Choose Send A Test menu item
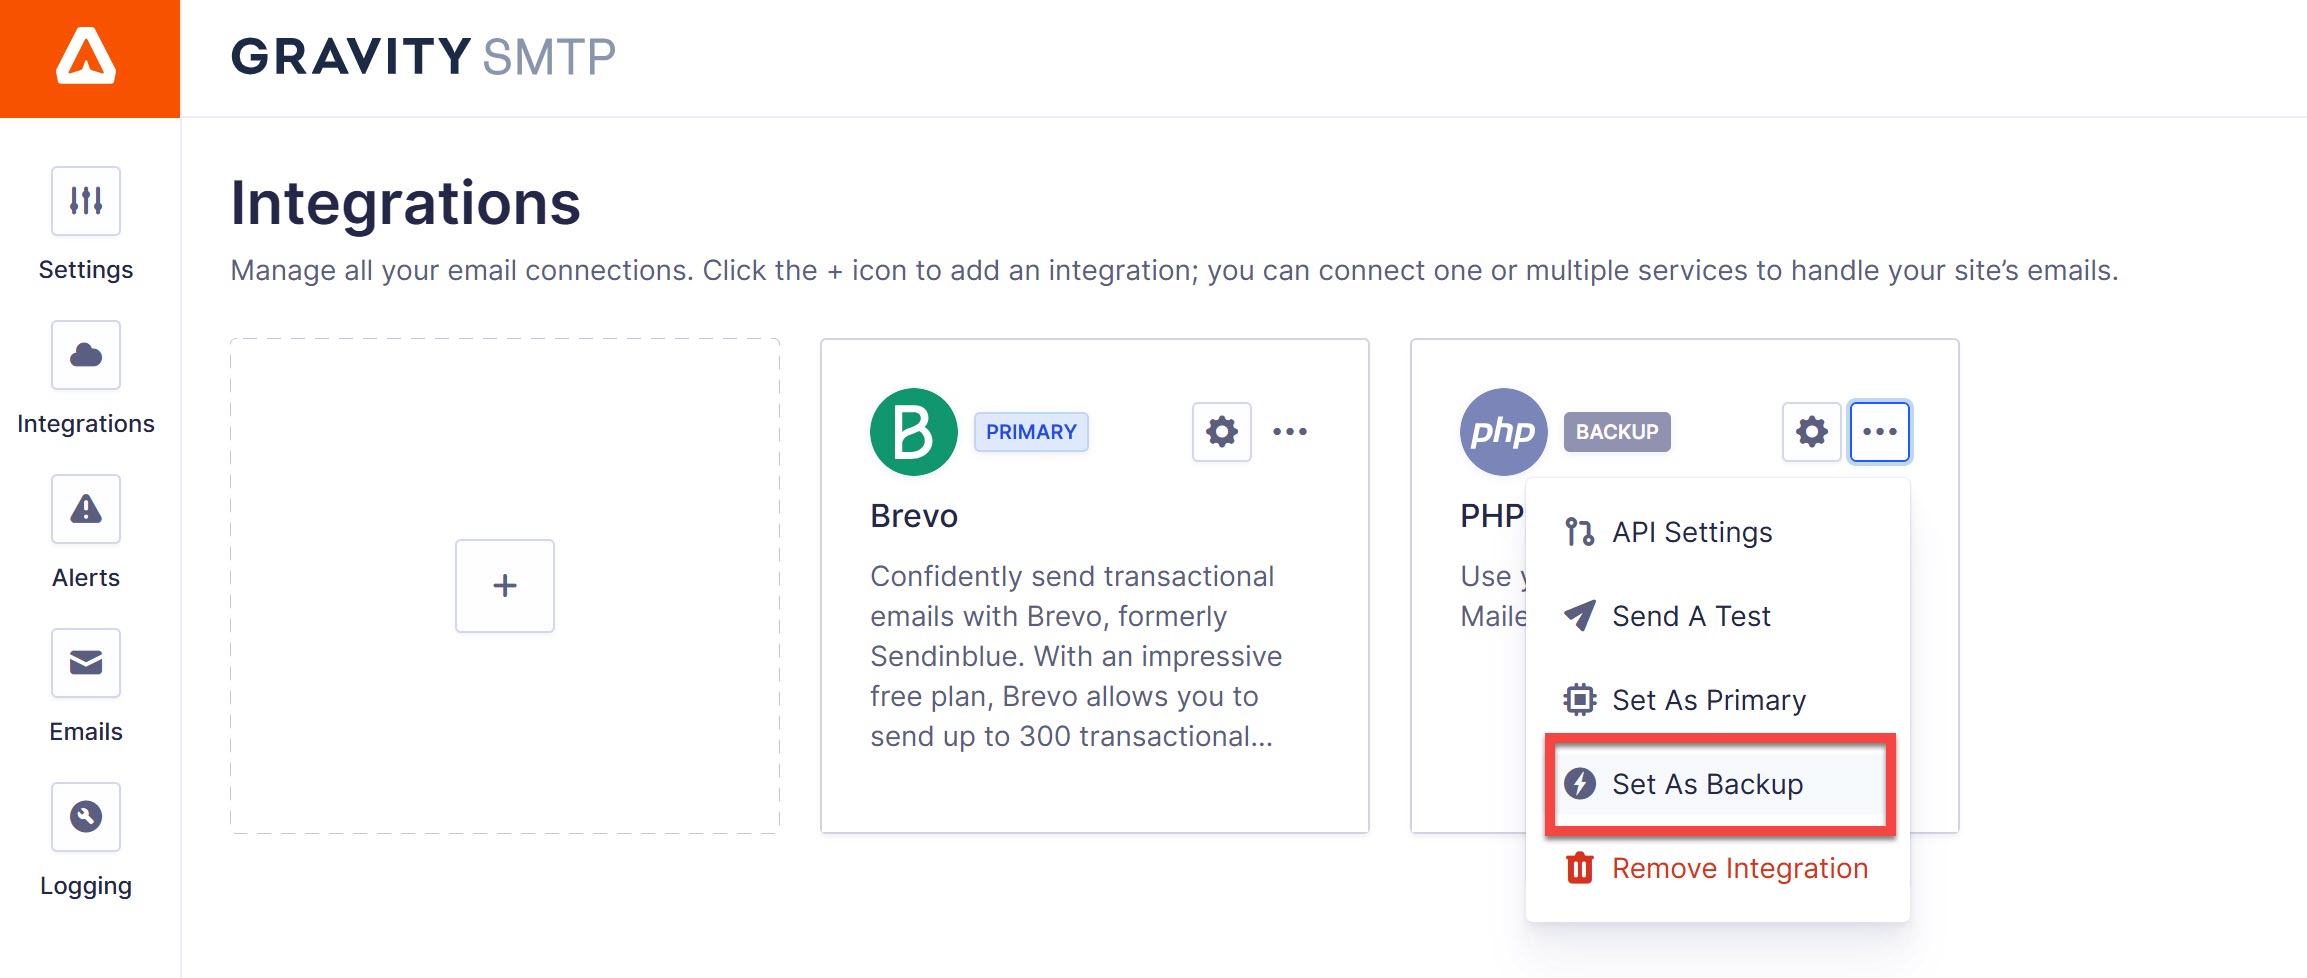This screenshot has width=2307, height=978. (1691, 616)
